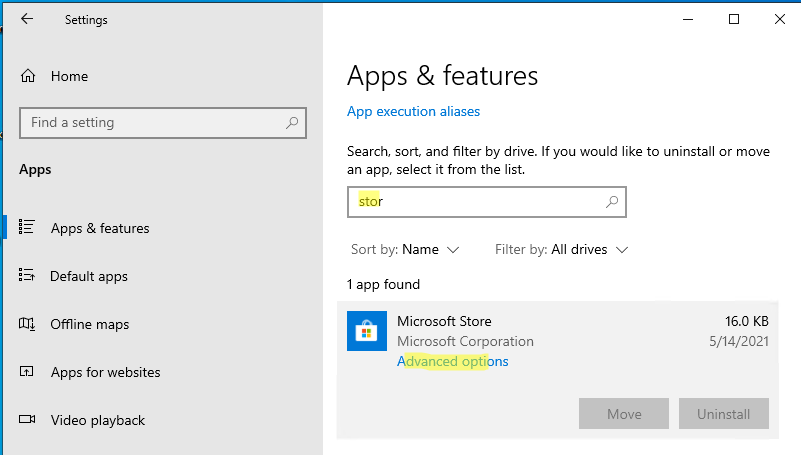The width and height of the screenshot is (801, 455).
Task: Open the 'Sort by: Name' dropdown
Action: 405,250
